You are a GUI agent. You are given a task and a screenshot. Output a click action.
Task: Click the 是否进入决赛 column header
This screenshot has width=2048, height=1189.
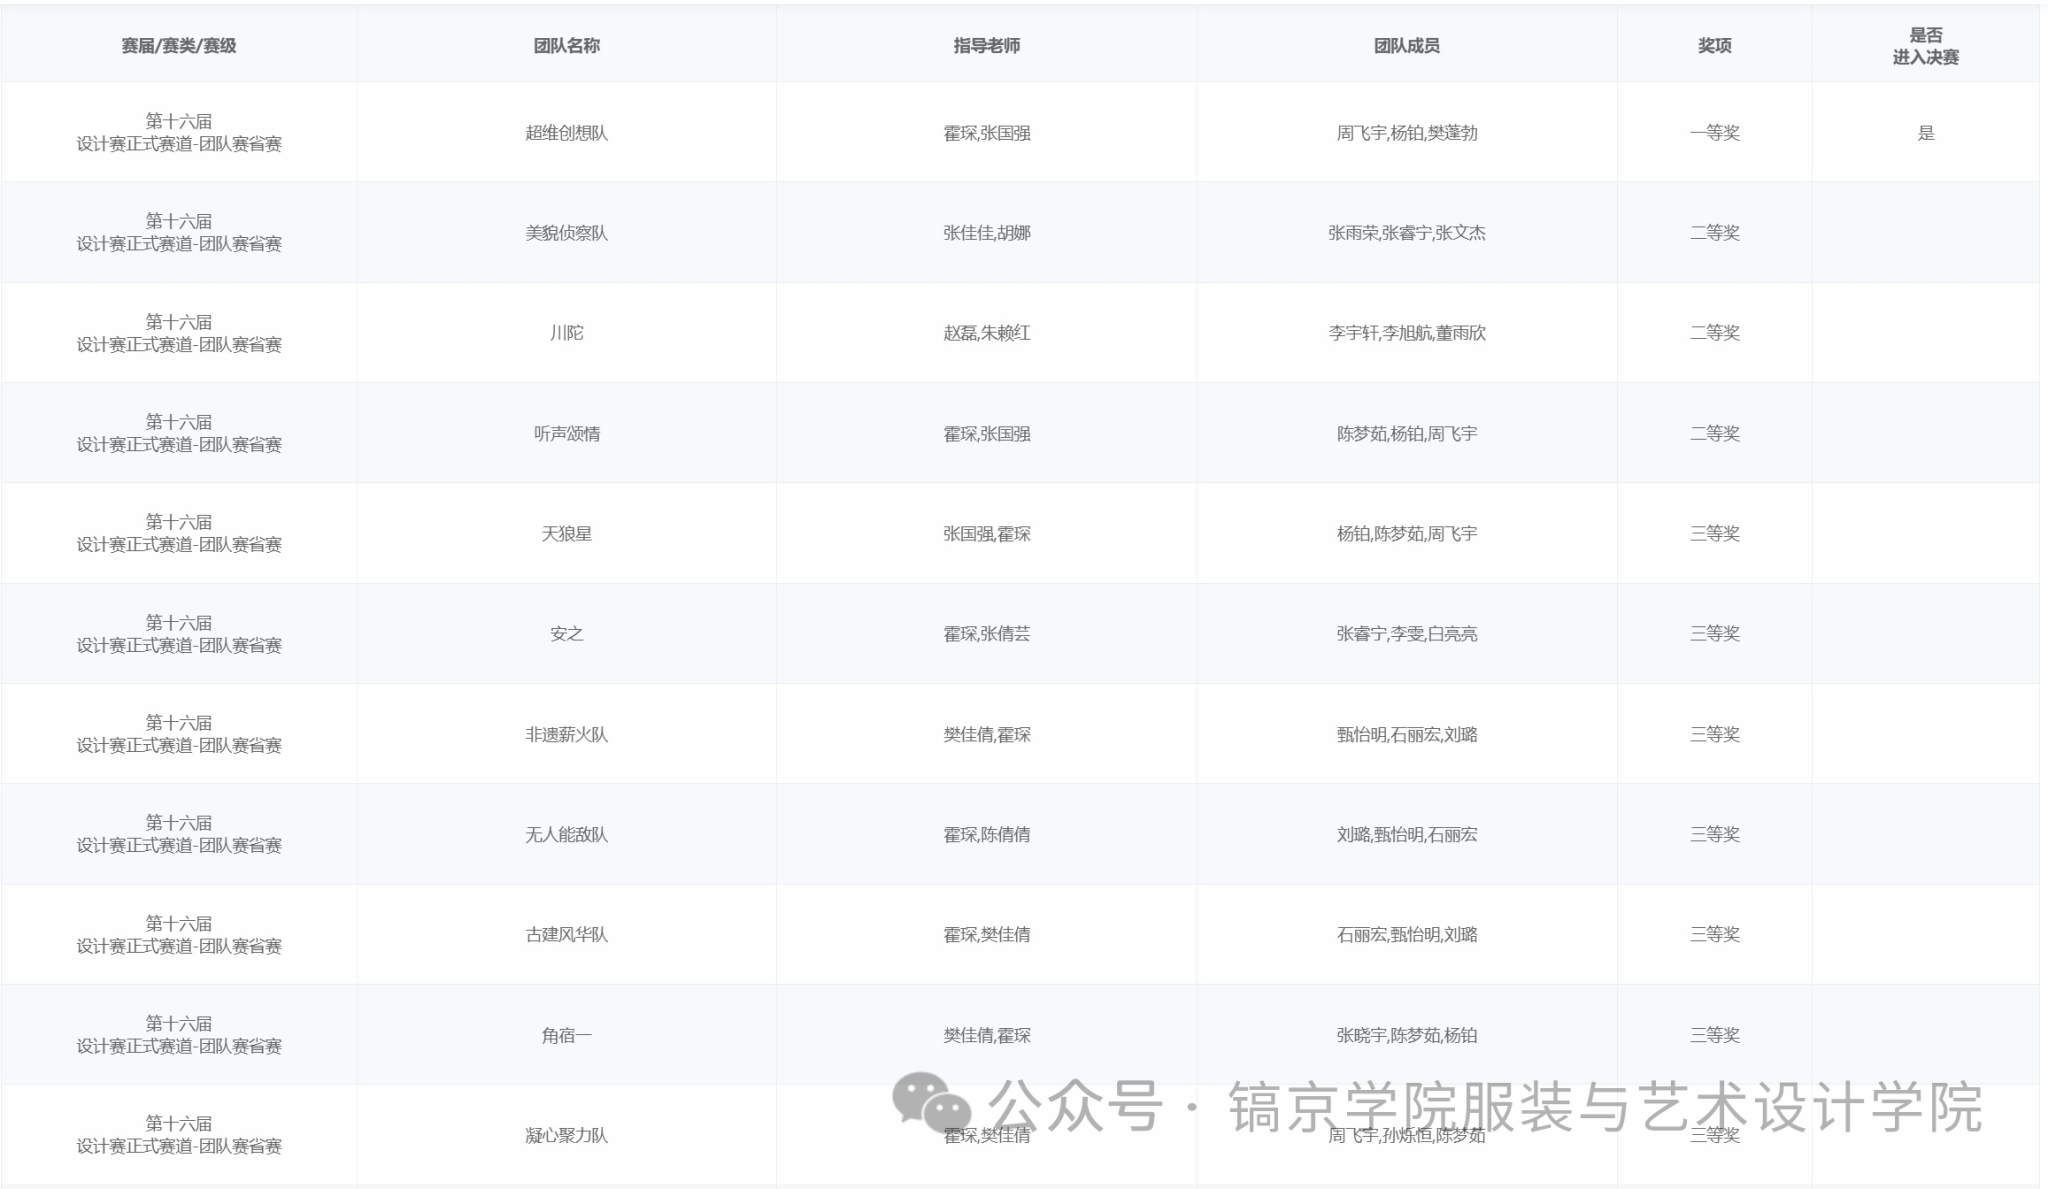[1925, 46]
